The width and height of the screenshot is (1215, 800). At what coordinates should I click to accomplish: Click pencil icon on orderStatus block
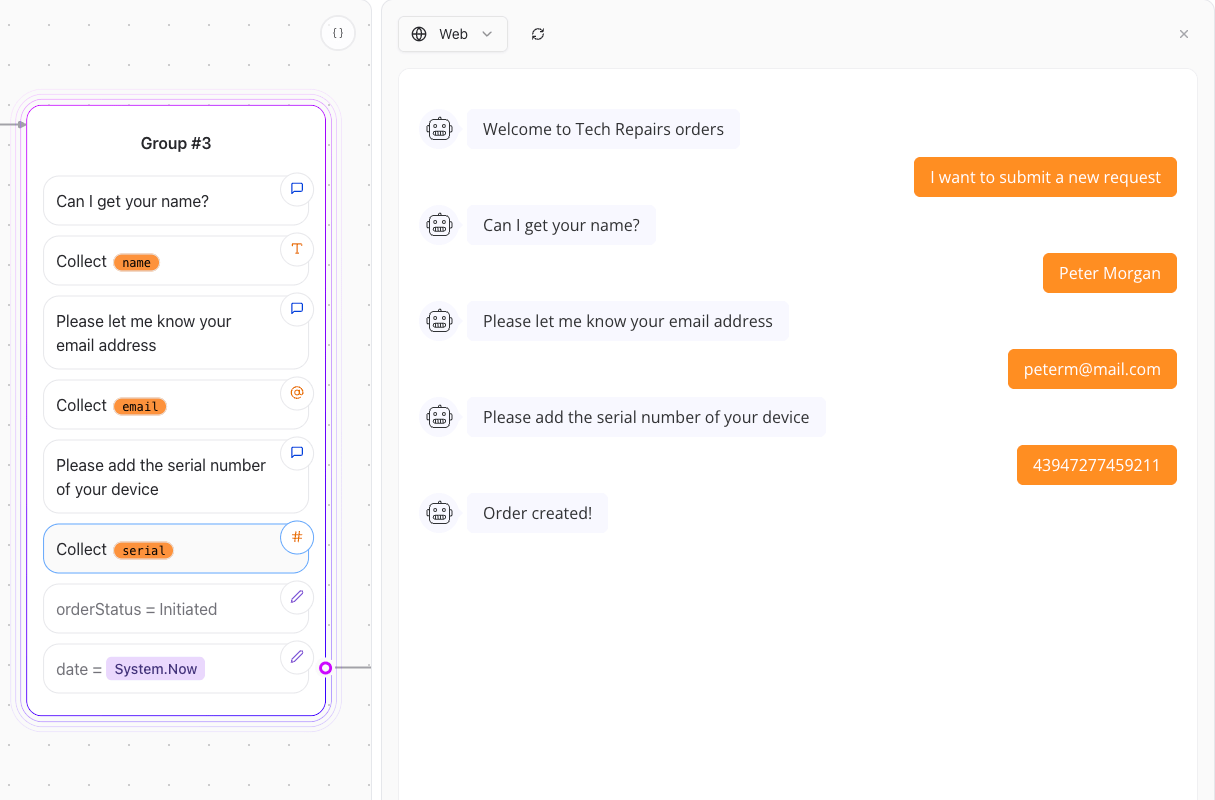[x=297, y=597]
